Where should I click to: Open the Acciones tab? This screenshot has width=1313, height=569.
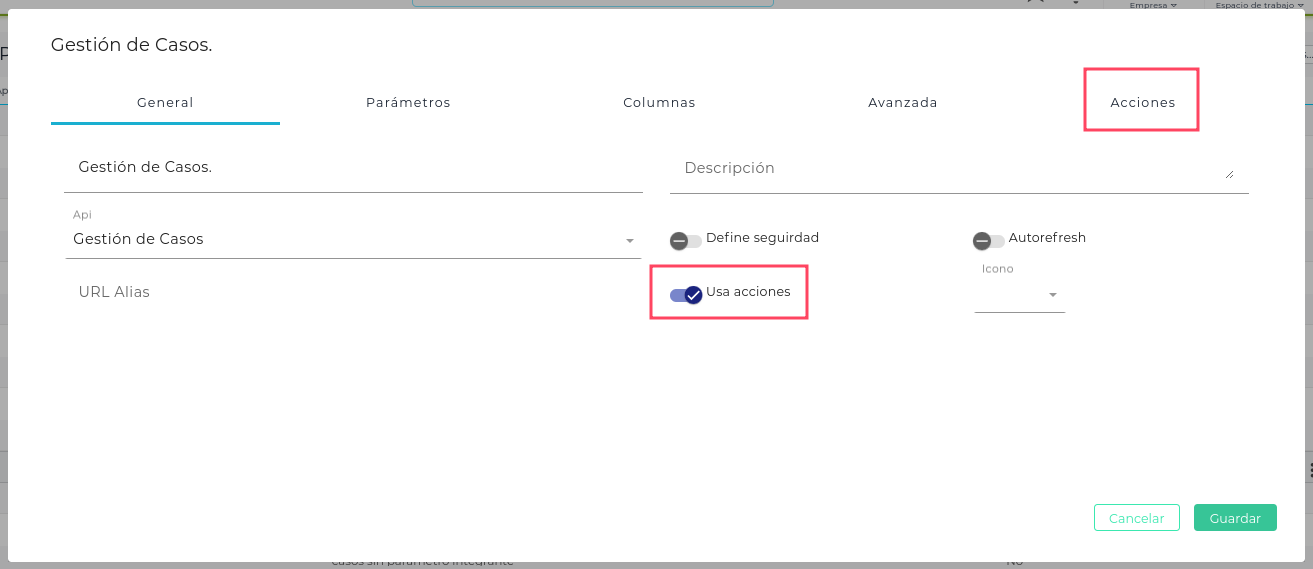tap(1142, 103)
